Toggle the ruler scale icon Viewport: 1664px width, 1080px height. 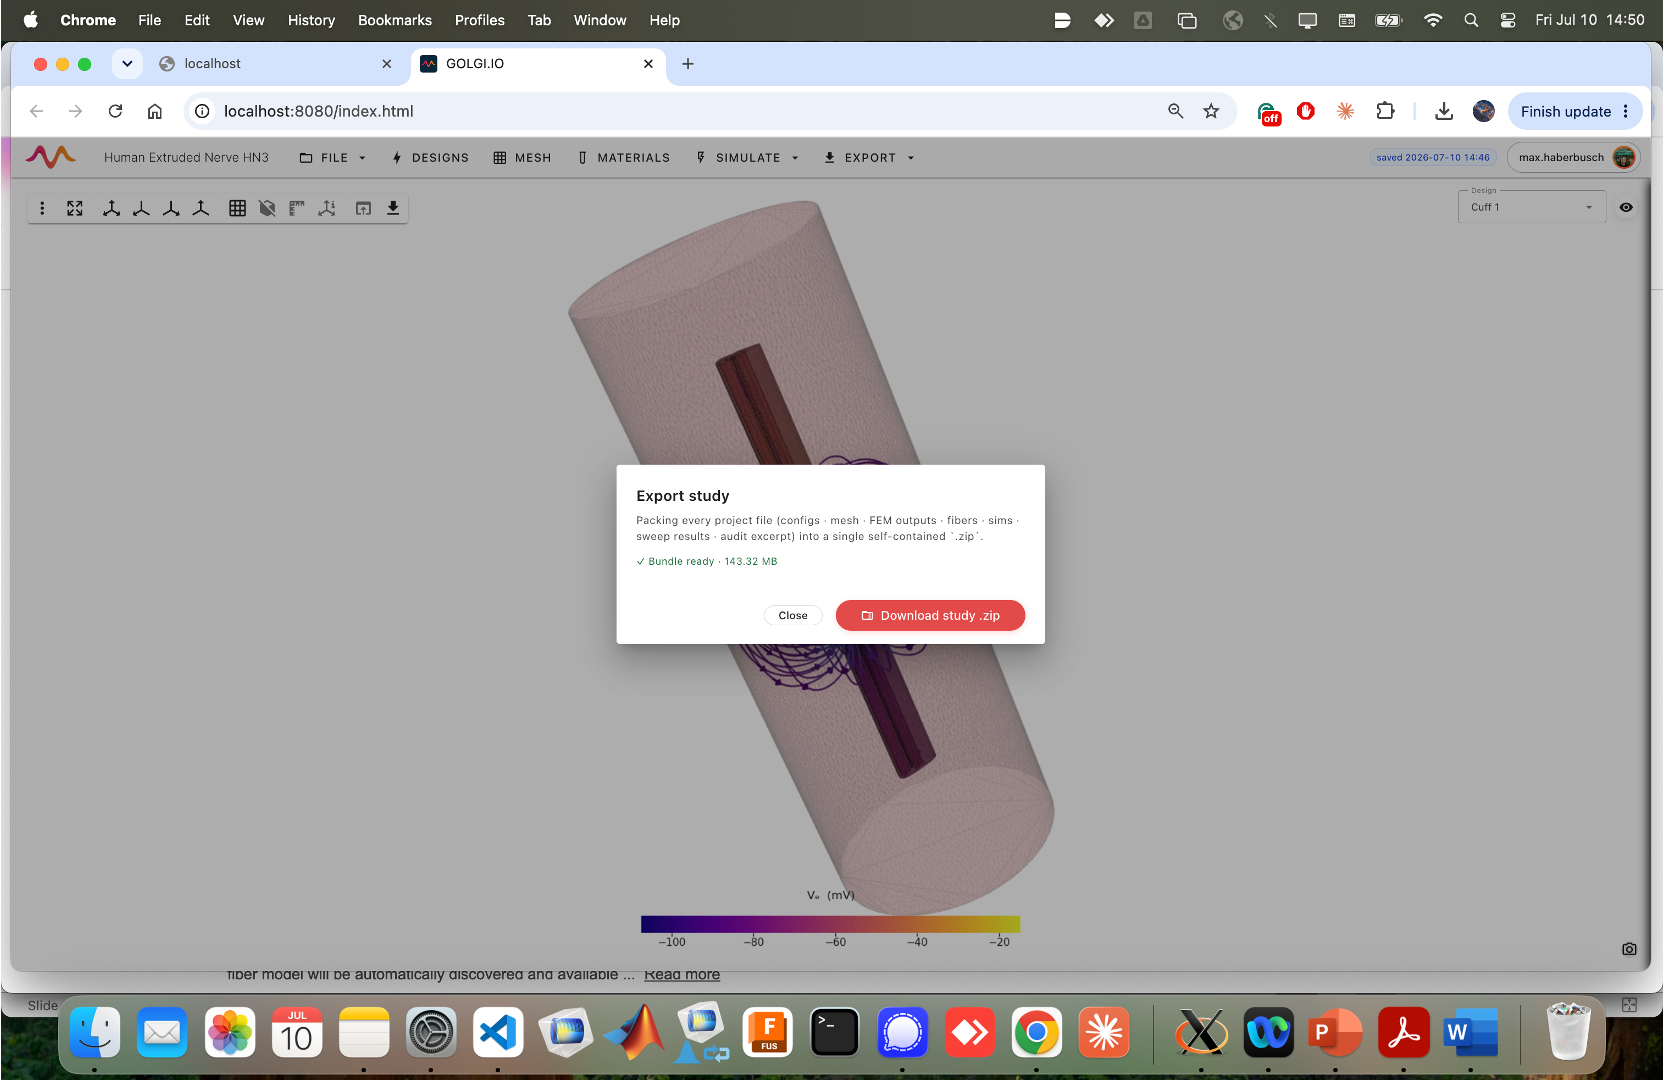click(x=297, y=208)
